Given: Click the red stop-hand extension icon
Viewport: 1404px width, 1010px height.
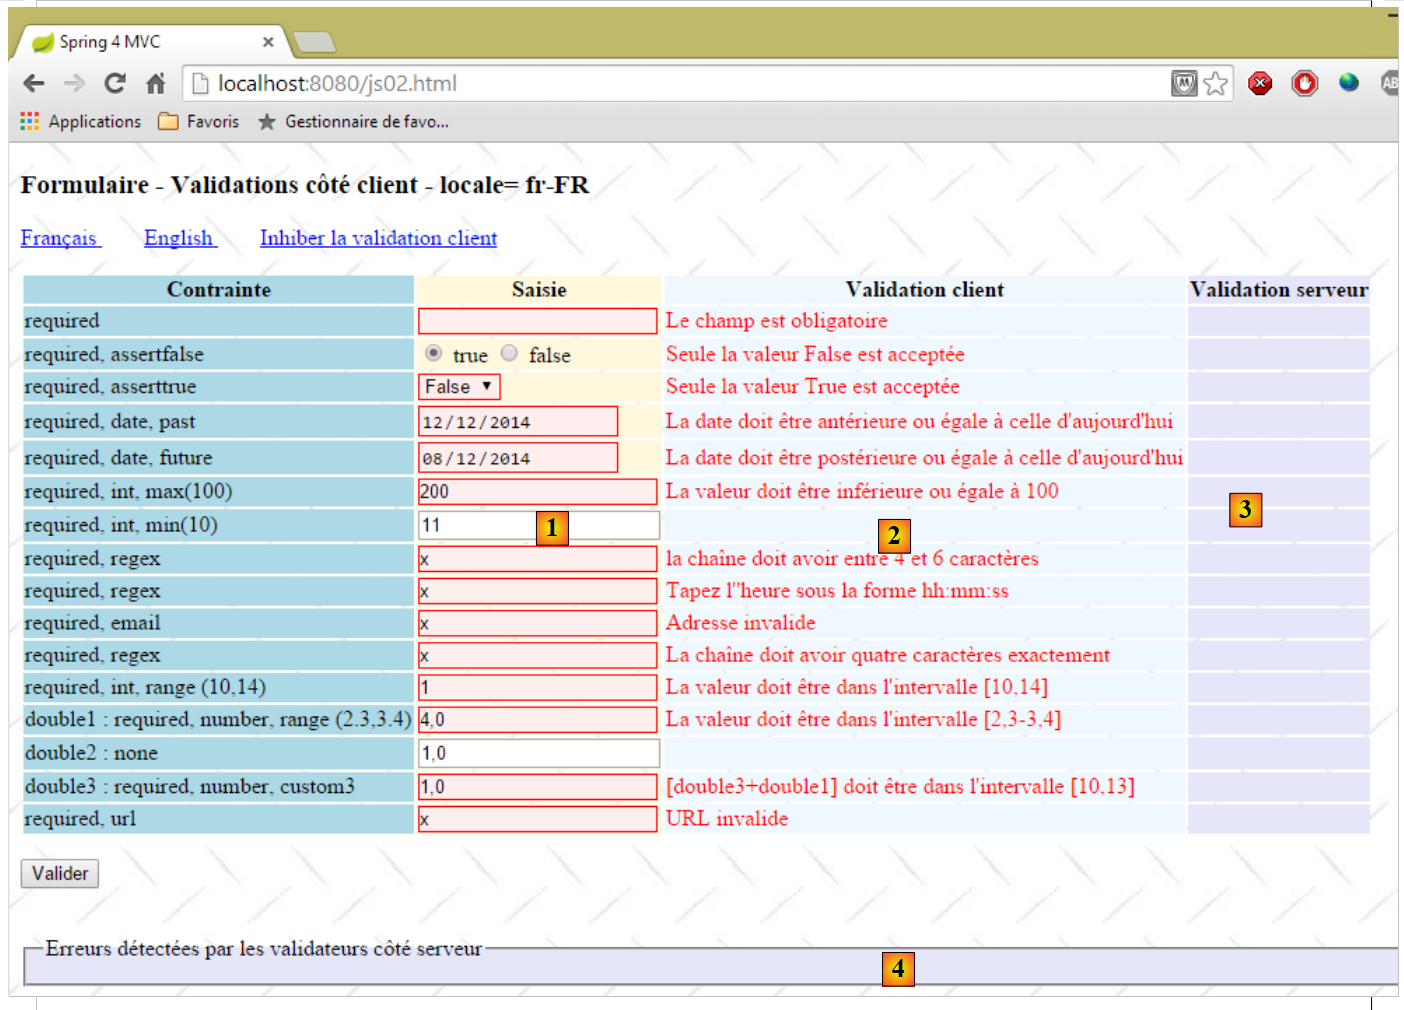Looking at the screenshot, I should (1304, 84).
